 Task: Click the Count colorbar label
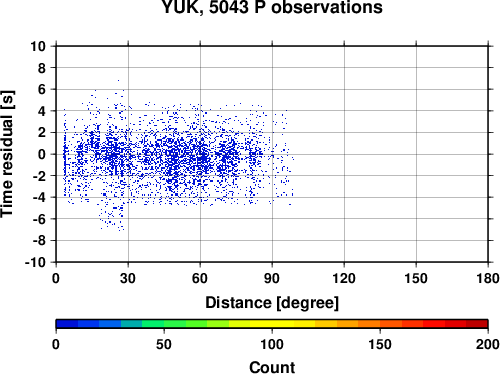[x=272, y=367]
